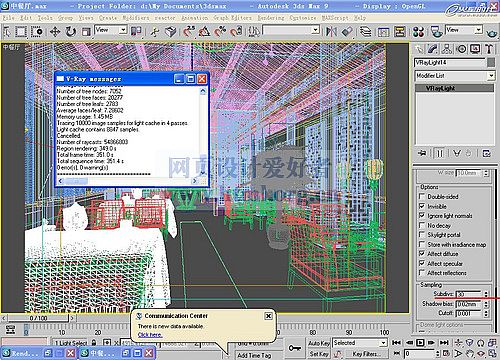The height and width of the screenshot is (360, 500).
Task: Click the Arc Rotate navigation icon
Action: [x=481, y=353]
